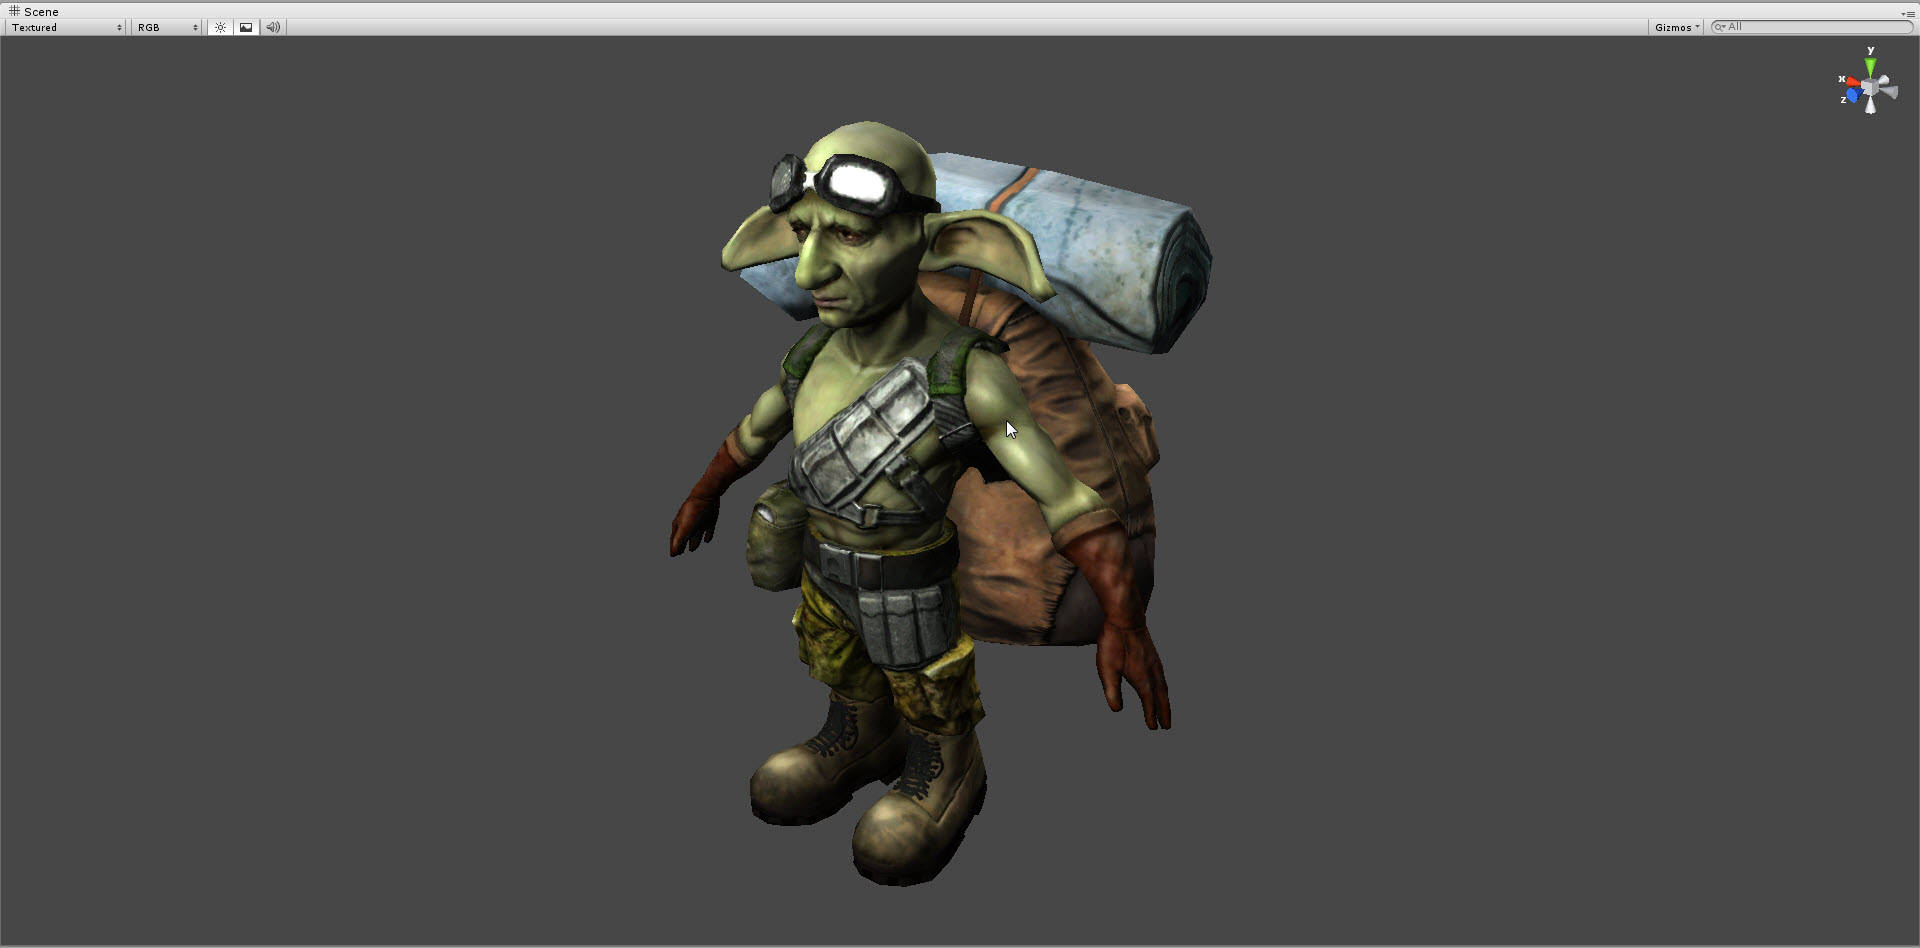
Task: Select the Scene tab
Action: pyautogui.click(x=40, y=11)
